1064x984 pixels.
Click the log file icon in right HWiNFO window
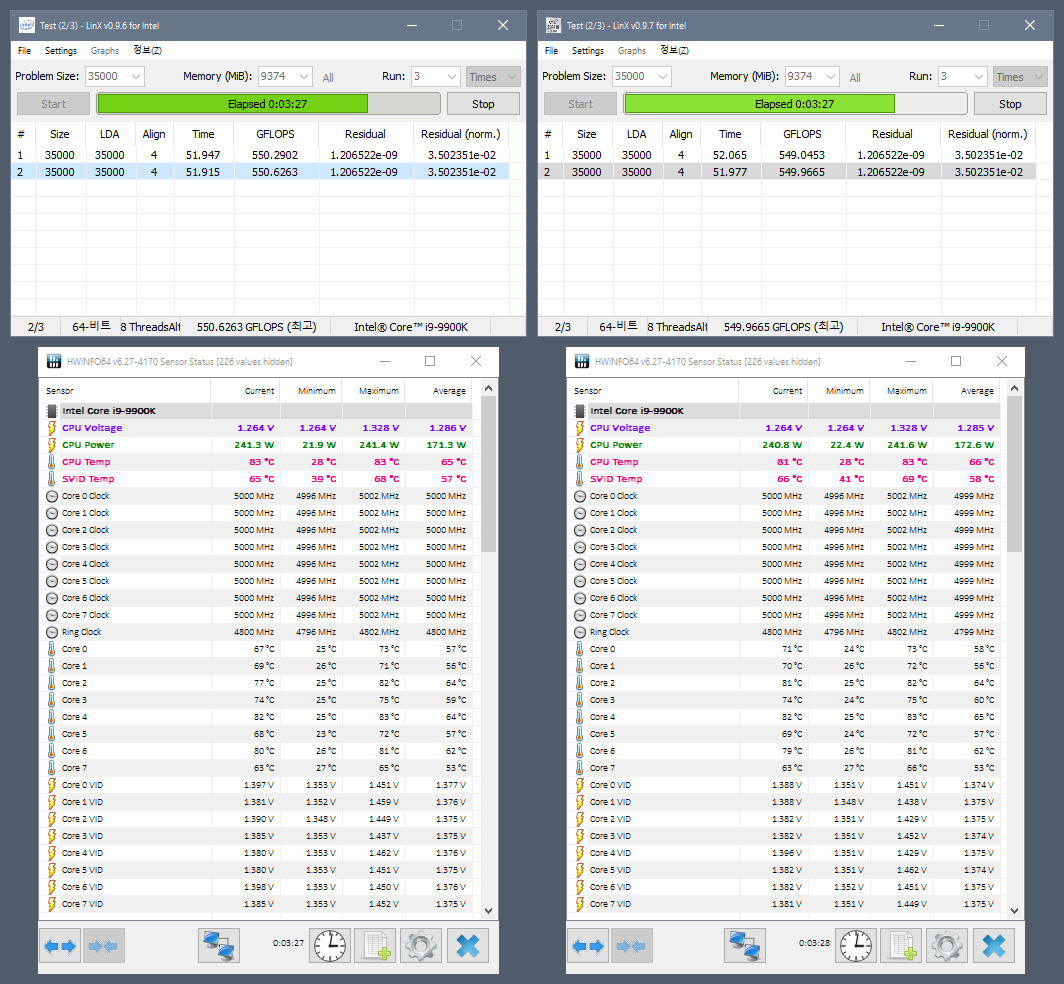pos(902,945)
